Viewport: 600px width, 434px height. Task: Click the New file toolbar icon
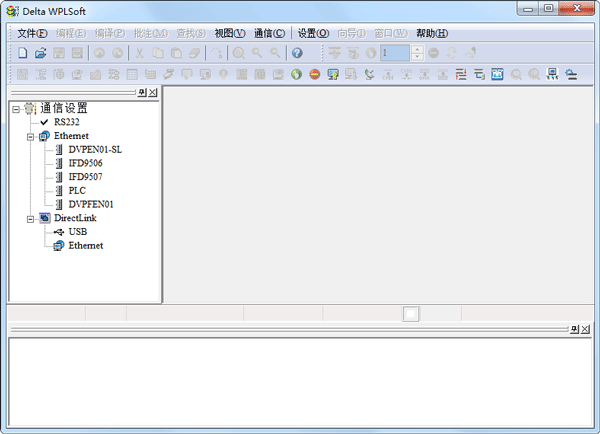22,53
